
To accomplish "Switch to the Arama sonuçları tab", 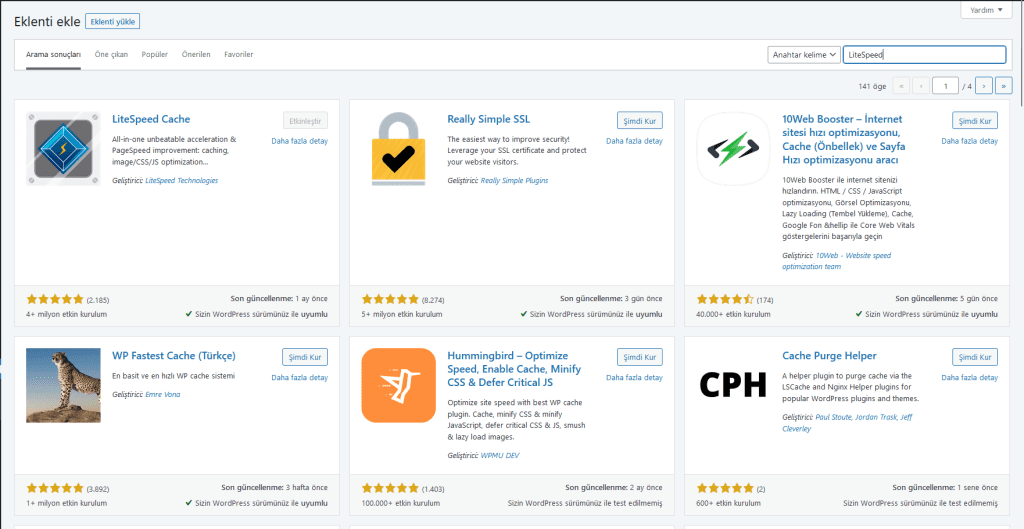I will click(54, 54).
